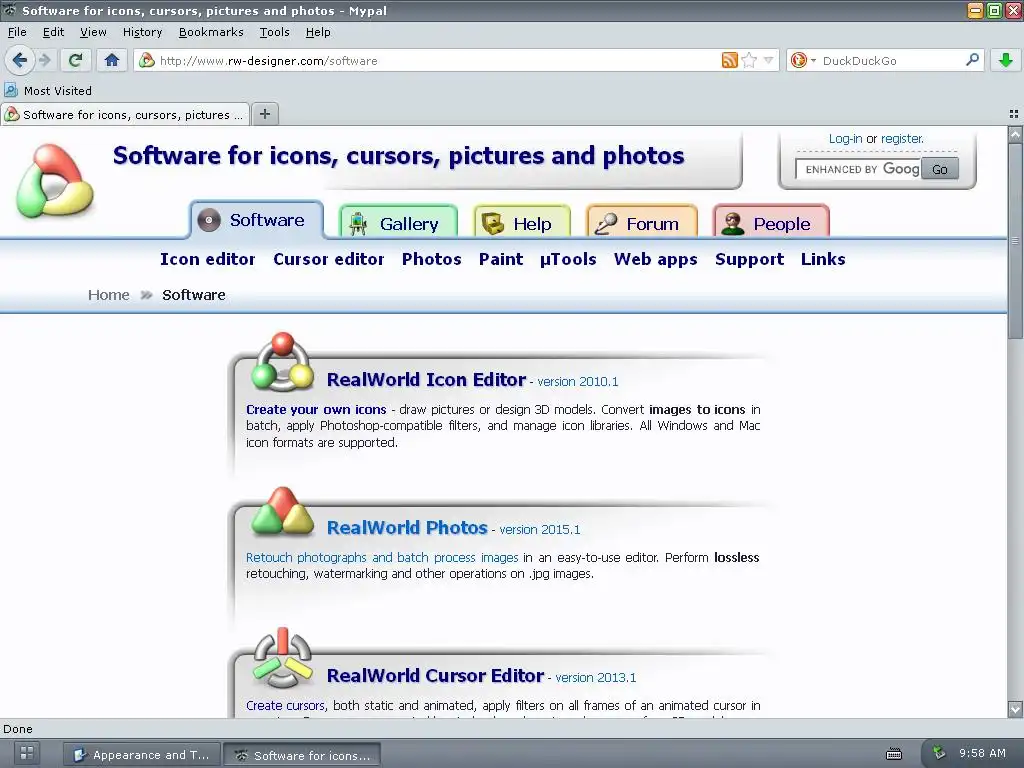1024x768 pixels.
Task: Open the History menu
Action: (x=142, y=32)
